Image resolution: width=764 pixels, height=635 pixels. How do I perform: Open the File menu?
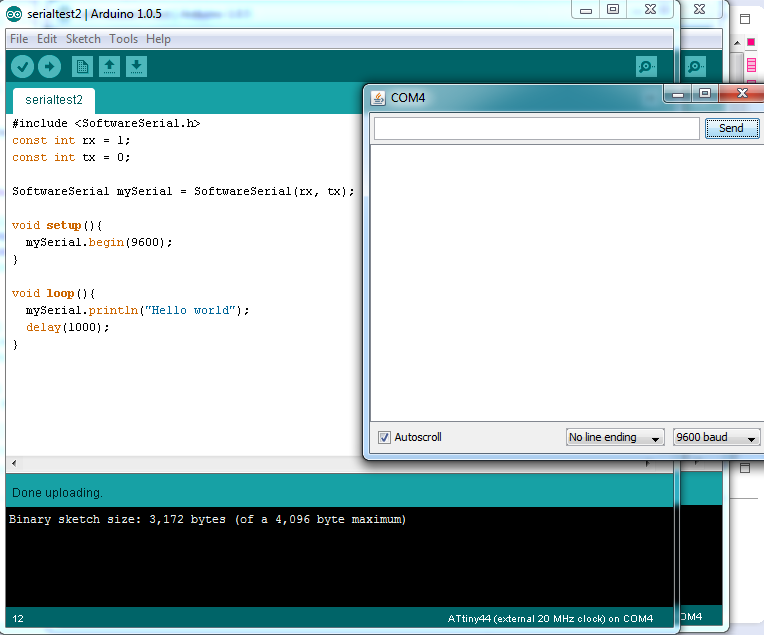click(19, 39)
